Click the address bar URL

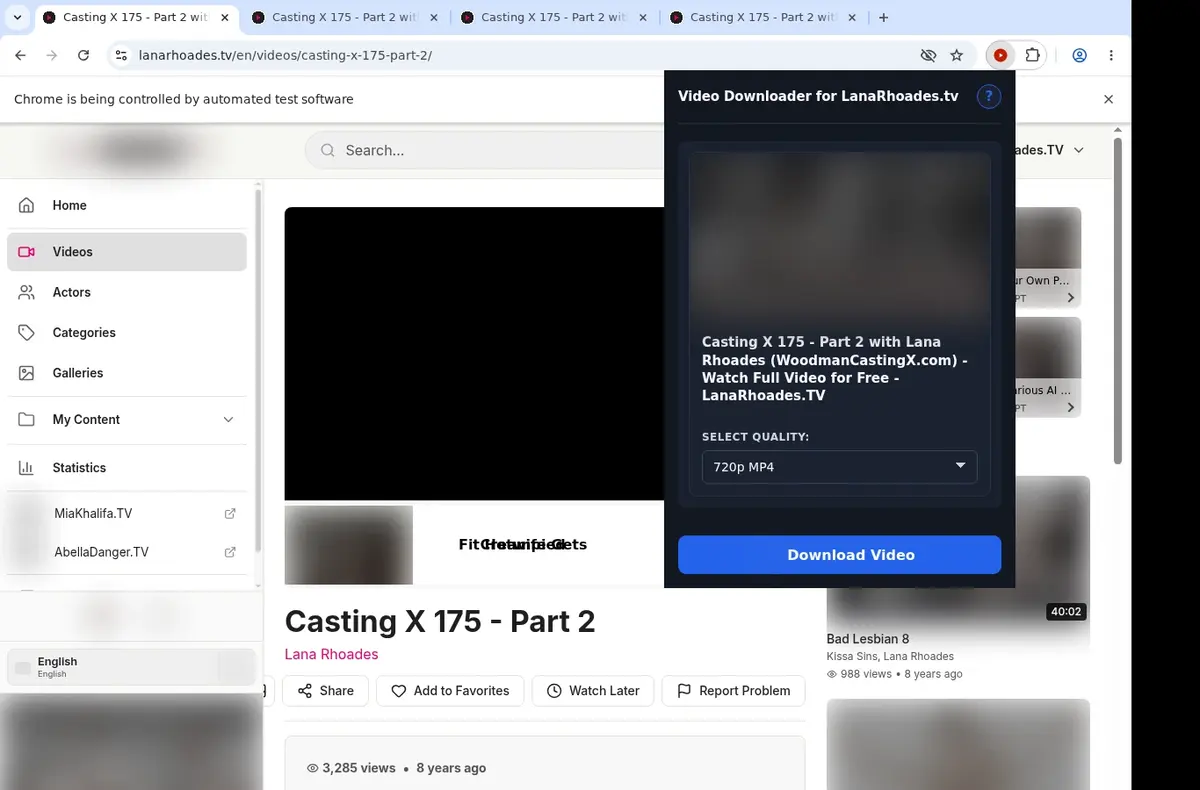pos(285,56)
